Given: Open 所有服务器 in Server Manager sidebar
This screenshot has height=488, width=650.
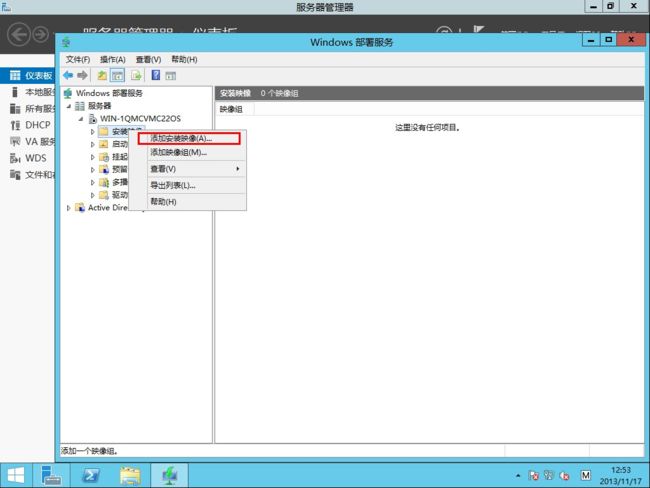Looking at the screenshot, I should pyautogui.click(x=28, y=109).
